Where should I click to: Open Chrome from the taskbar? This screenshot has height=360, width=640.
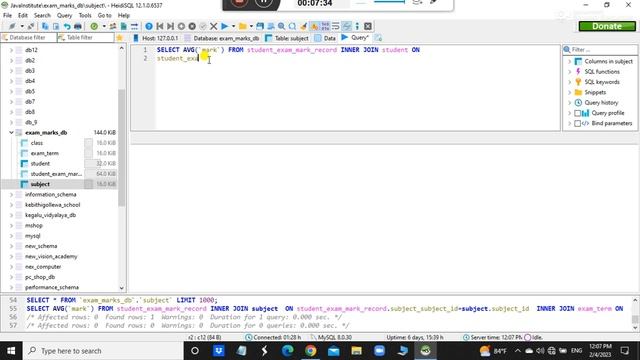point(310,351)
